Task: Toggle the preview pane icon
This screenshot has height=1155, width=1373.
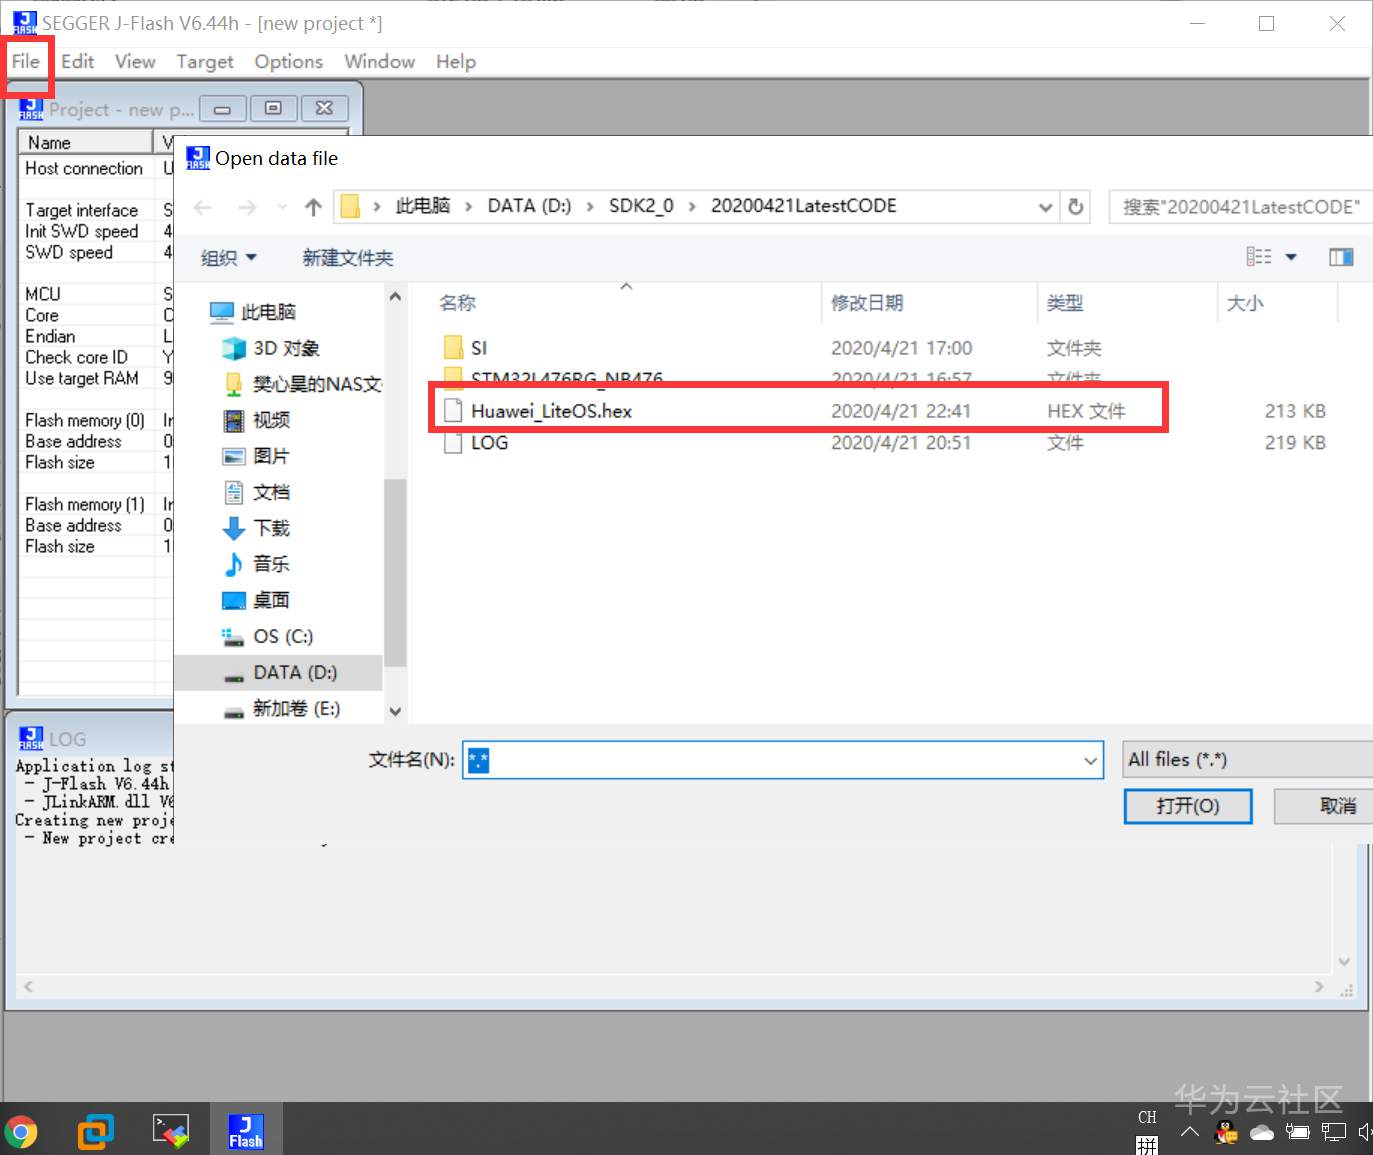Action: coord(1341,257)
